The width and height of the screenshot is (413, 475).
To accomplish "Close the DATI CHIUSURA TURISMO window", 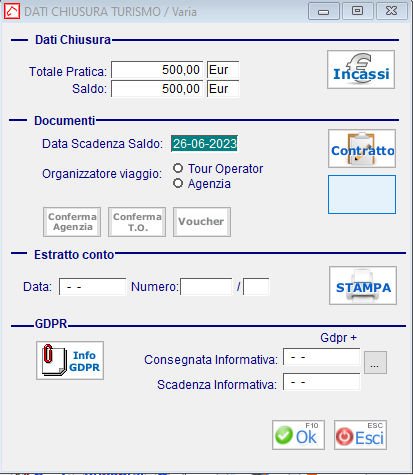I will point(392,11).
